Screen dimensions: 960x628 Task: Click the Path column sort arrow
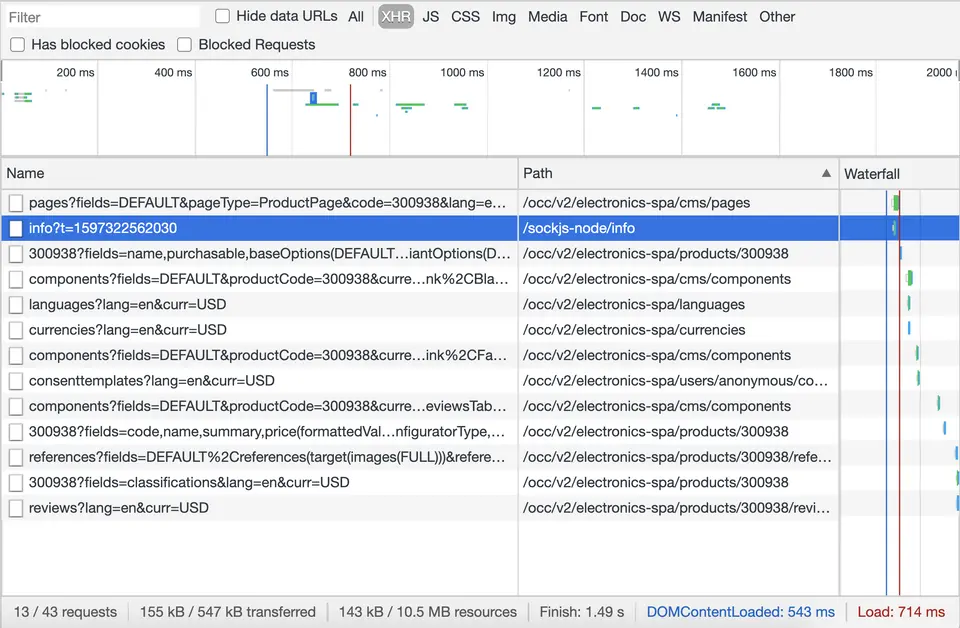pyautogui.click(x=826, y=173)
